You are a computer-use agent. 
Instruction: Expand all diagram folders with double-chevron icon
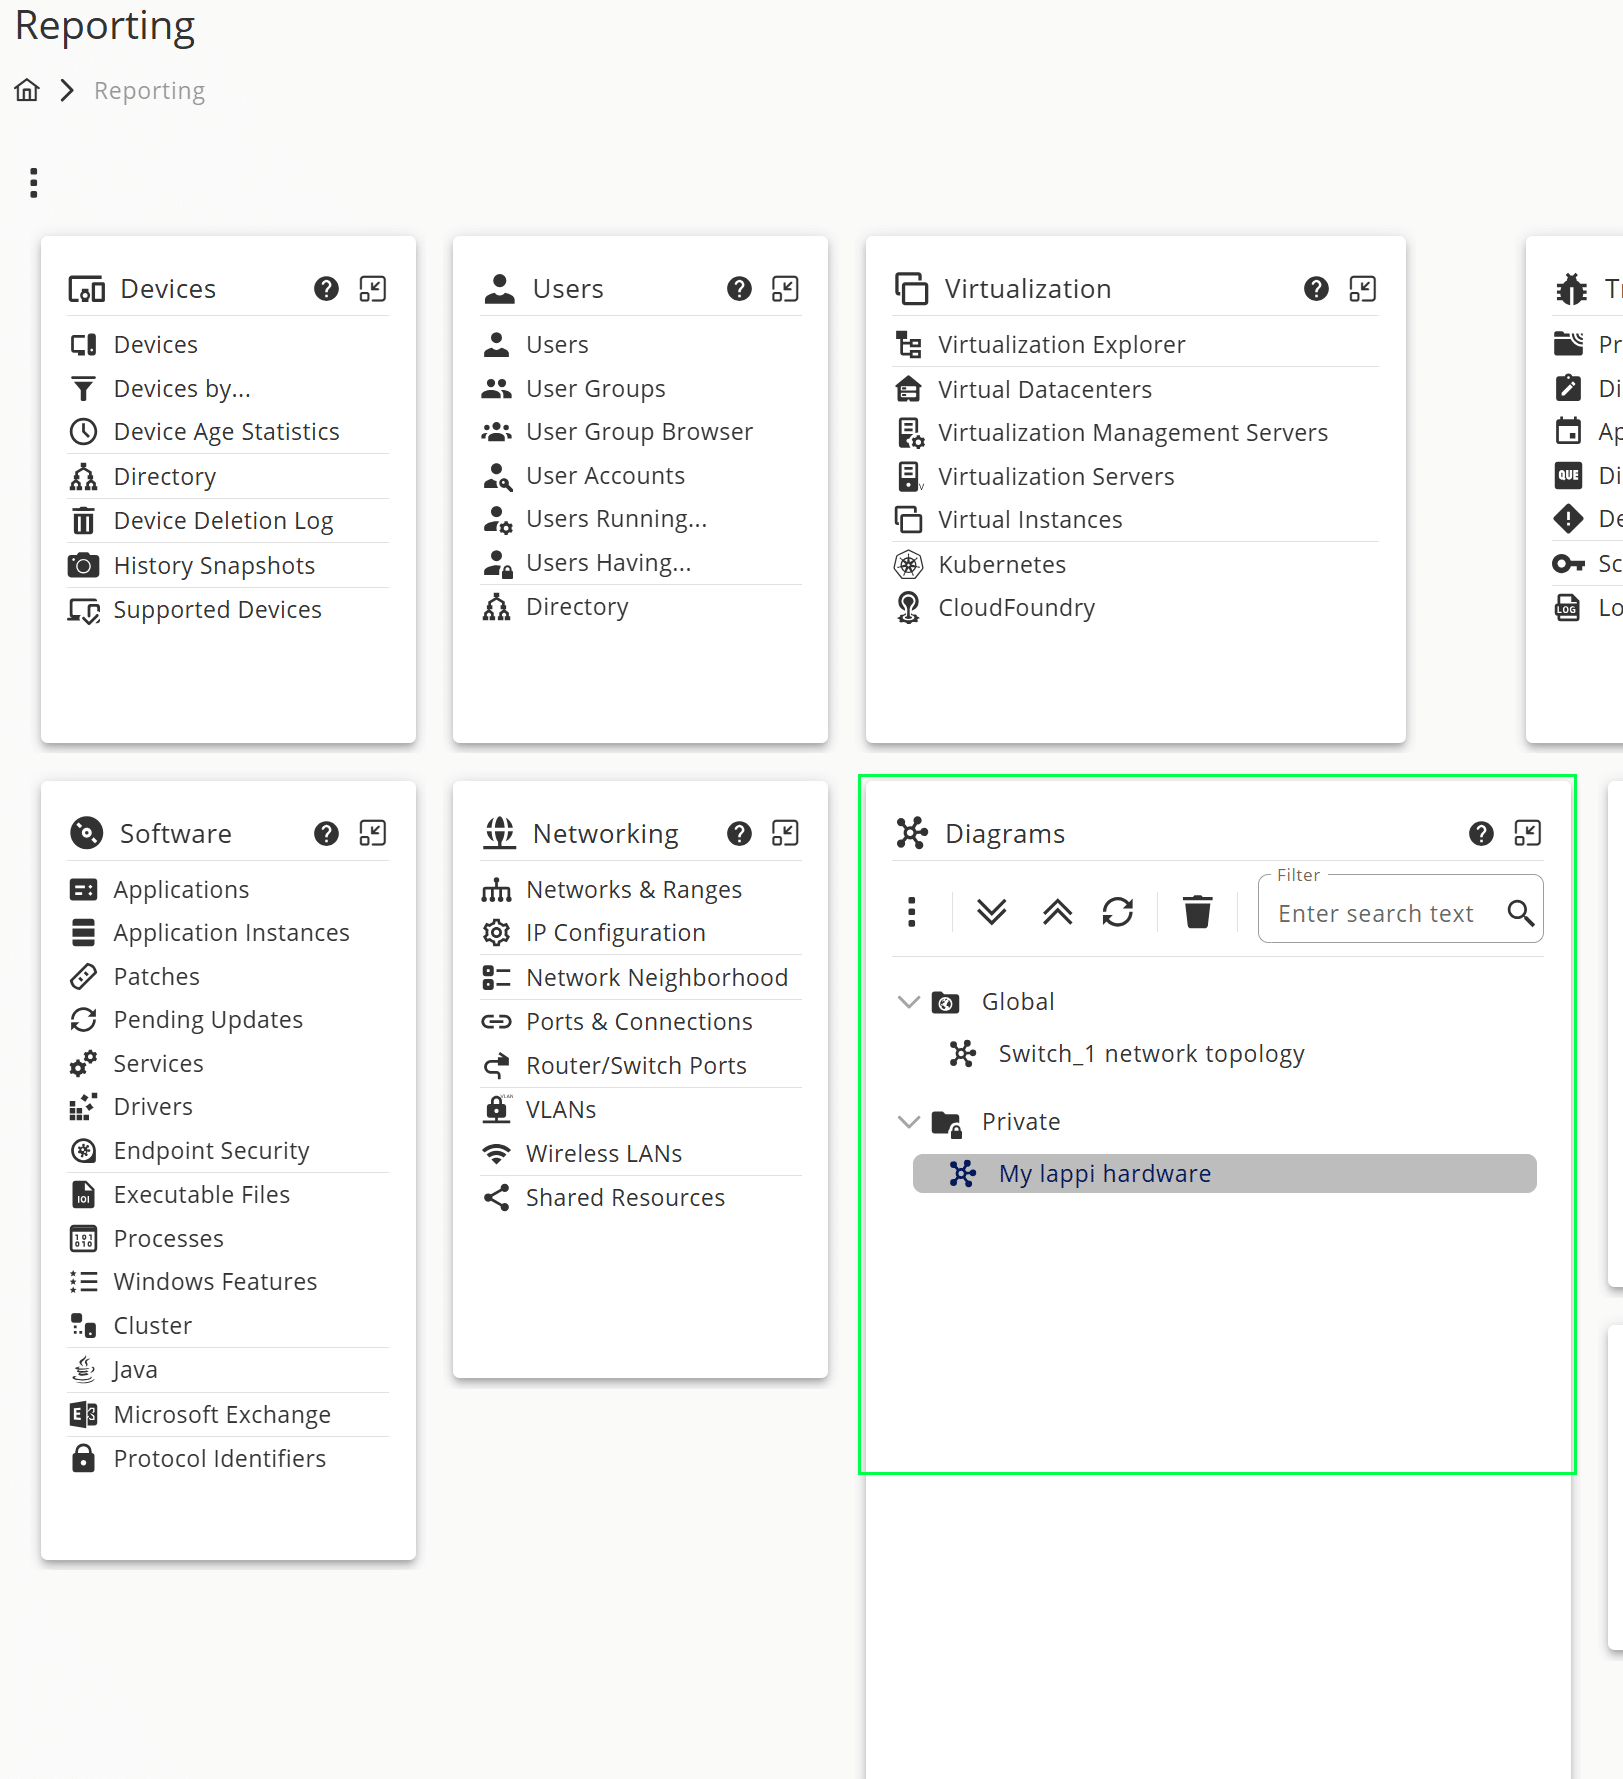tap(991, 911)
